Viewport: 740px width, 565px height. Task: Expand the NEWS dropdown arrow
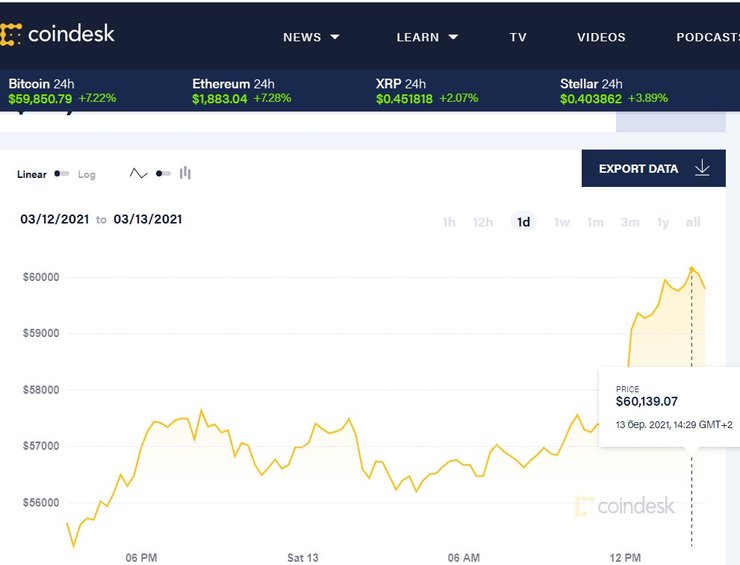click(x=335, y=37)
